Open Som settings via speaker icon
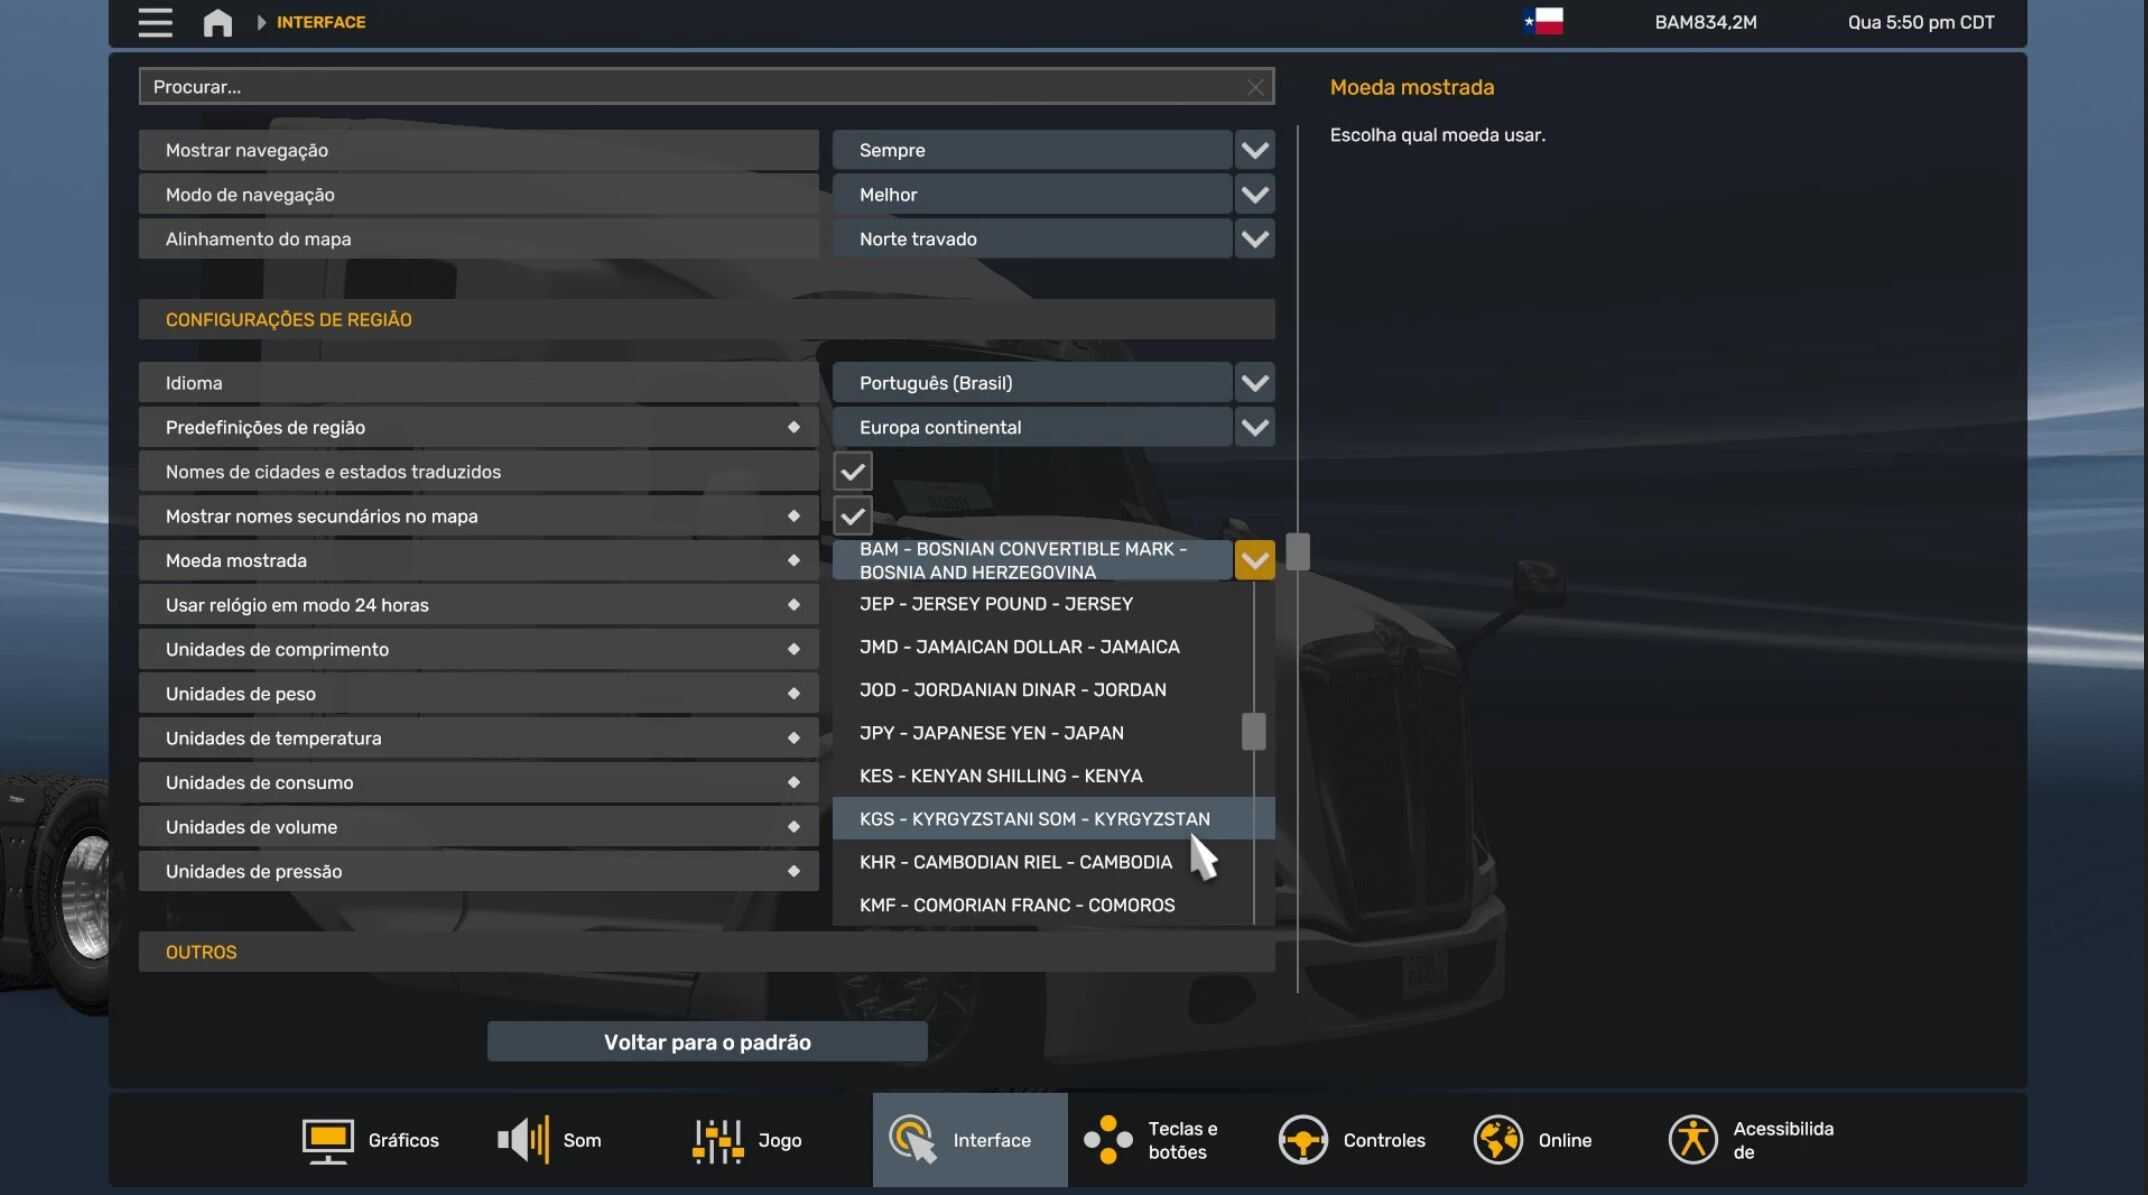Viewport: 2148px width, 1195px height. 523,1140
